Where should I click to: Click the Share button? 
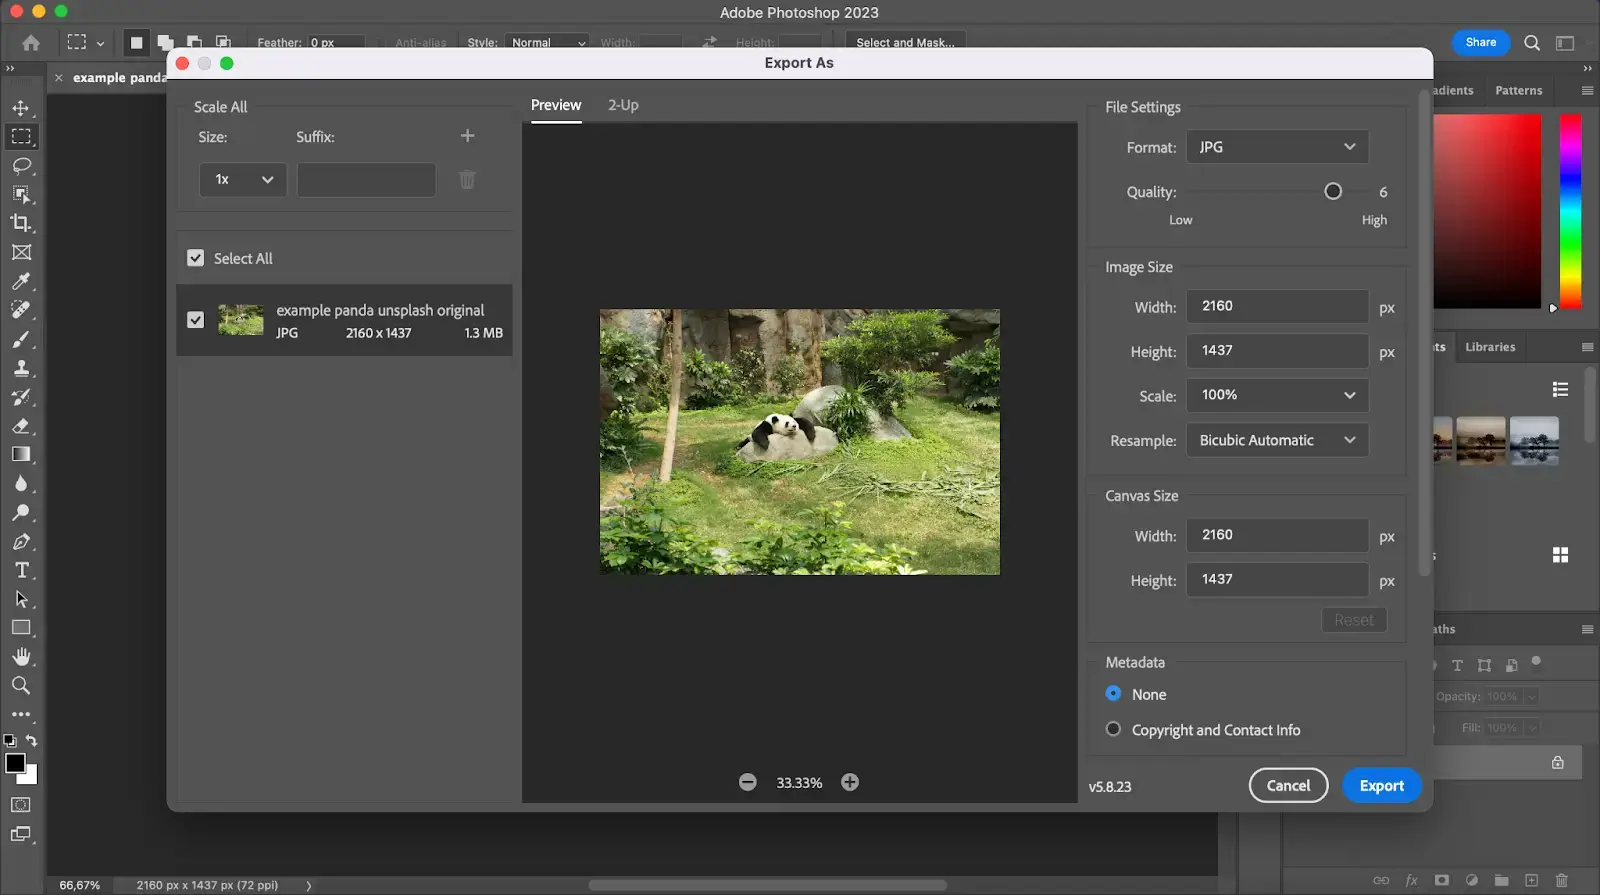(1481, 42)
